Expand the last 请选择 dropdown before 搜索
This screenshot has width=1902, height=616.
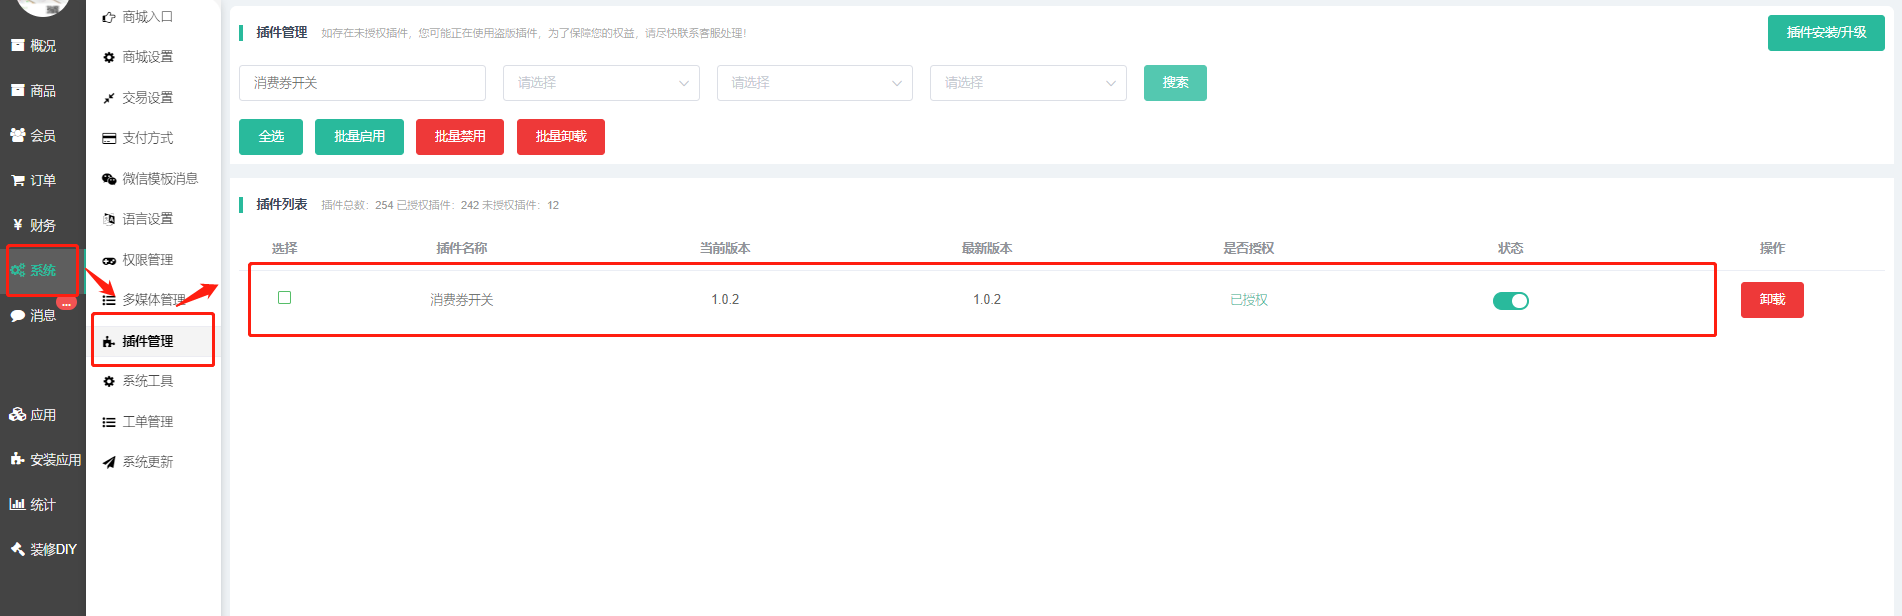[1028, 83]
